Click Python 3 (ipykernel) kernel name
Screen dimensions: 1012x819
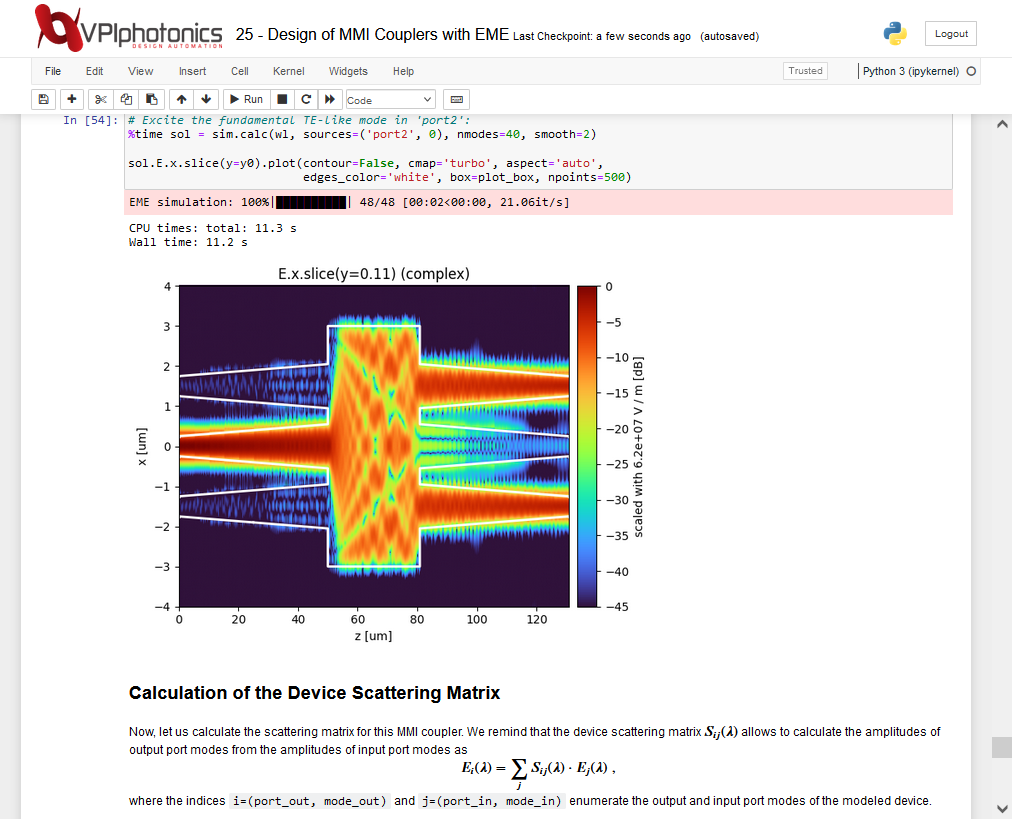(x=911, y=71)
